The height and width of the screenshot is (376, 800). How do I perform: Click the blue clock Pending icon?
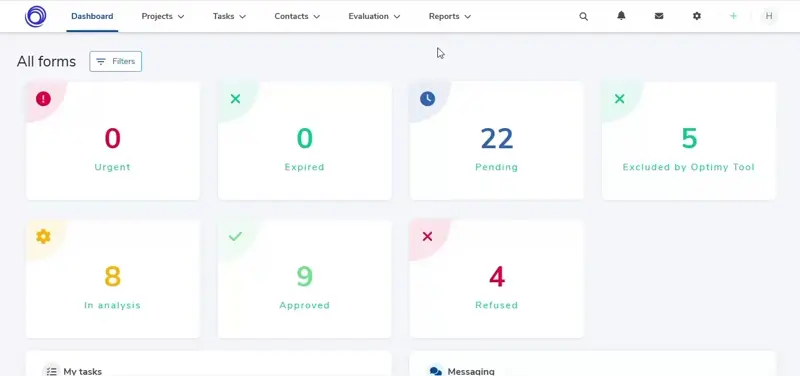[x=428, y=98]
